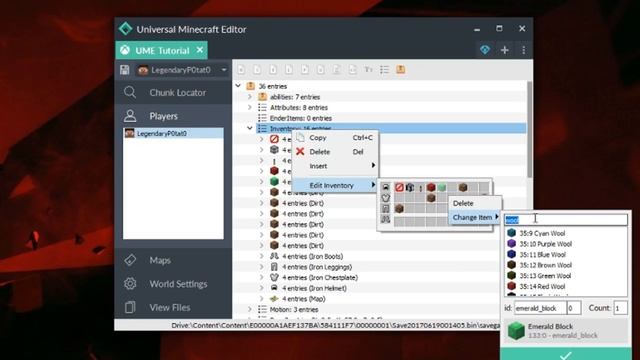
Task: Click the id field containing emerald_block
Action: 540,308
